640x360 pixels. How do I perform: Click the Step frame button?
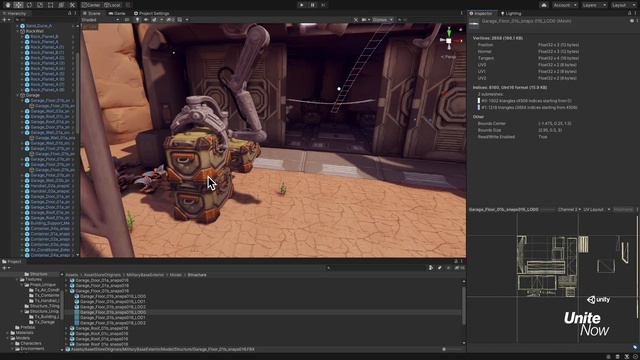(324, 5)
